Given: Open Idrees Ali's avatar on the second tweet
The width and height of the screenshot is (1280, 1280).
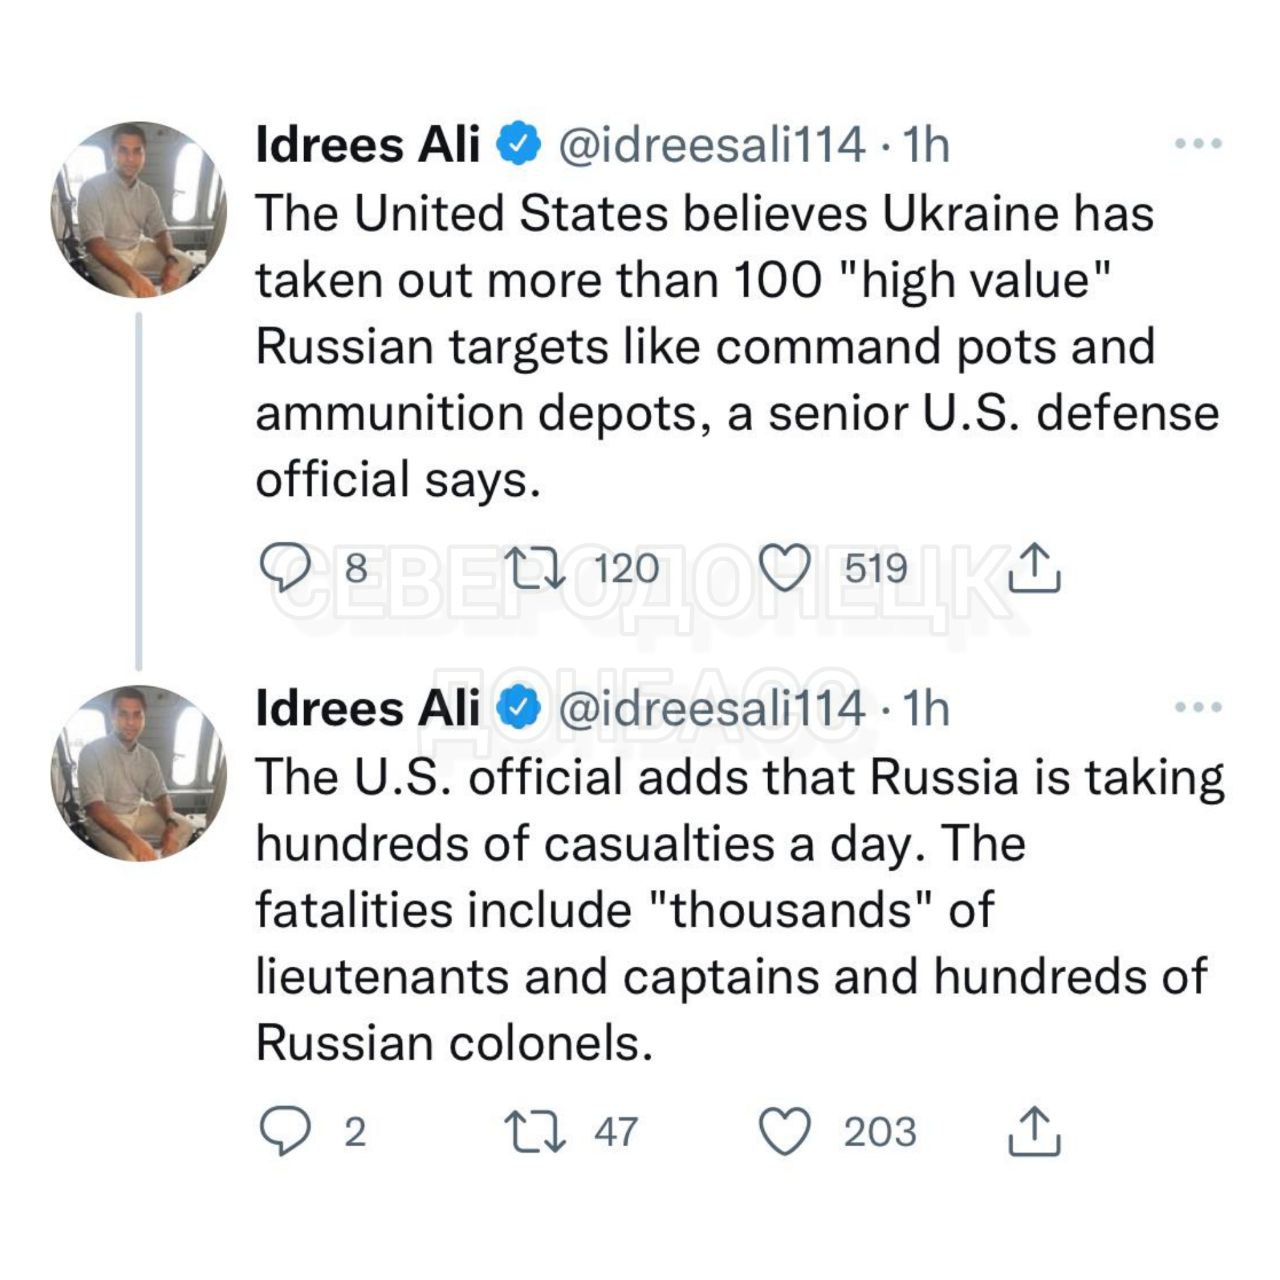Looking at the screenshot, I should click(139, 773).
